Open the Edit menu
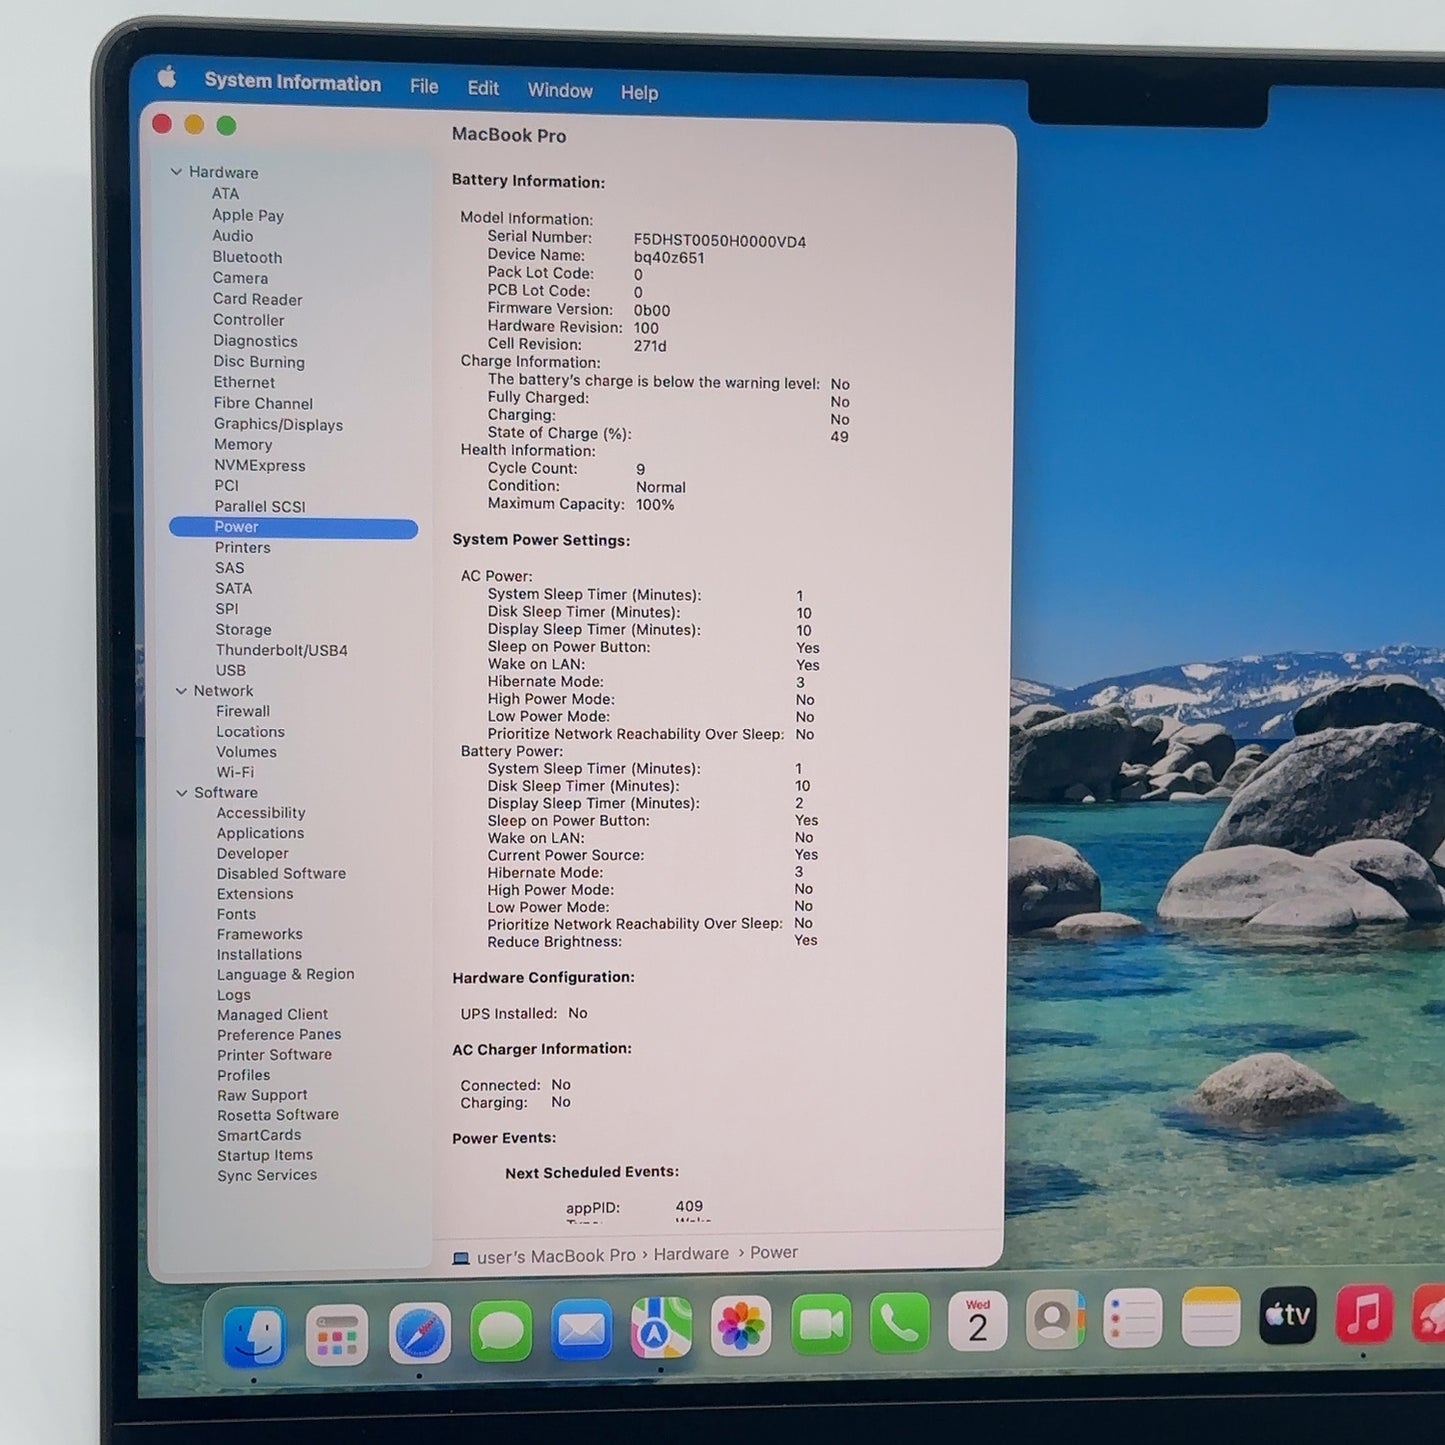 click(x=483, y=88)
